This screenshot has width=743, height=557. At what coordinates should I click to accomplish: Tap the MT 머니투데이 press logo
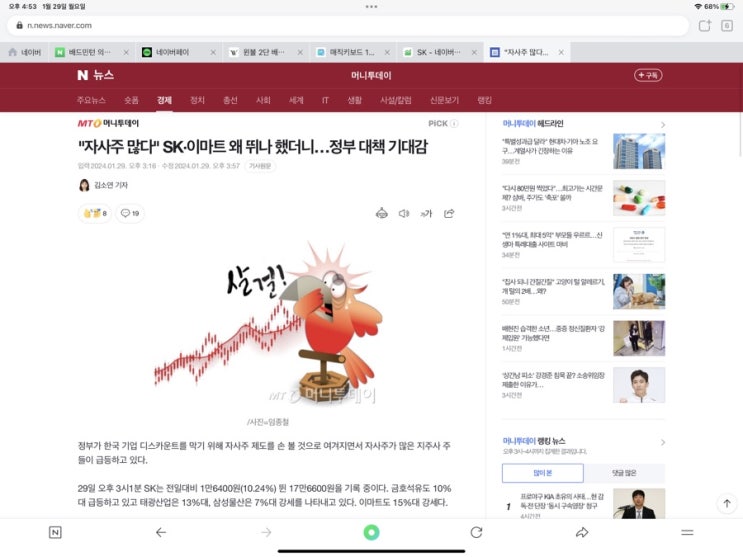(x=108, y=123)
